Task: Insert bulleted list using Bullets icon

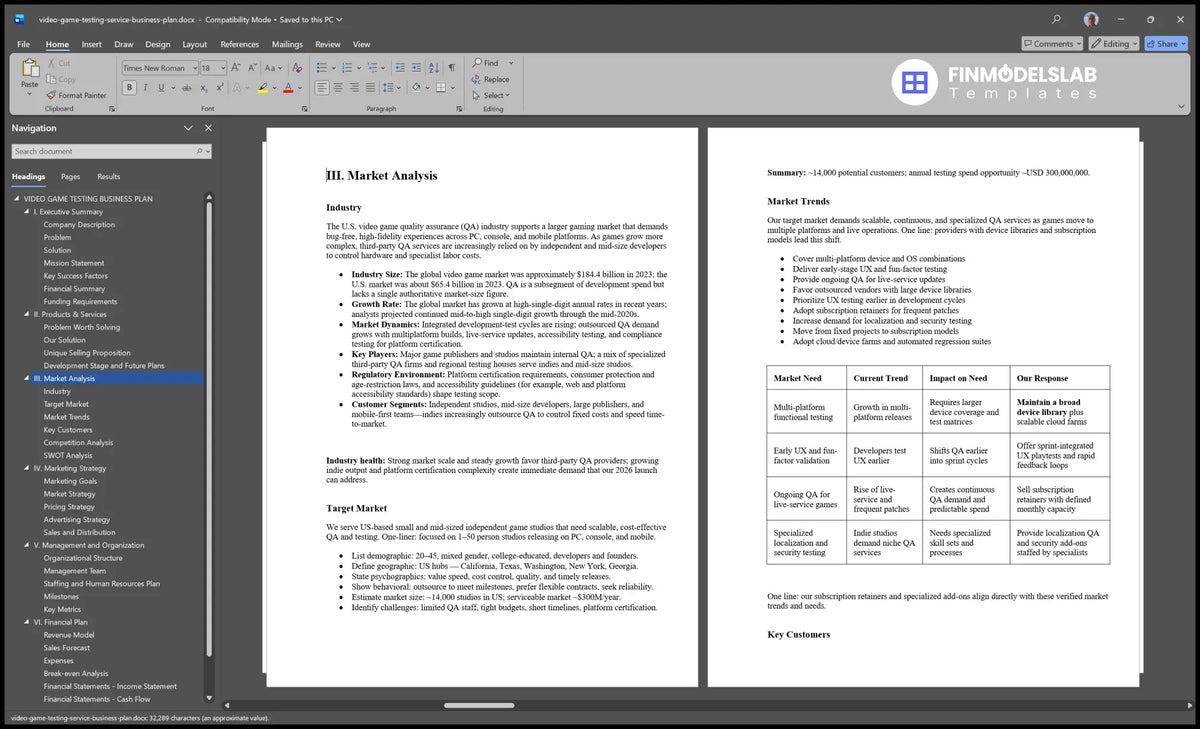Action: pyautogui.click(x=321, y=68)
